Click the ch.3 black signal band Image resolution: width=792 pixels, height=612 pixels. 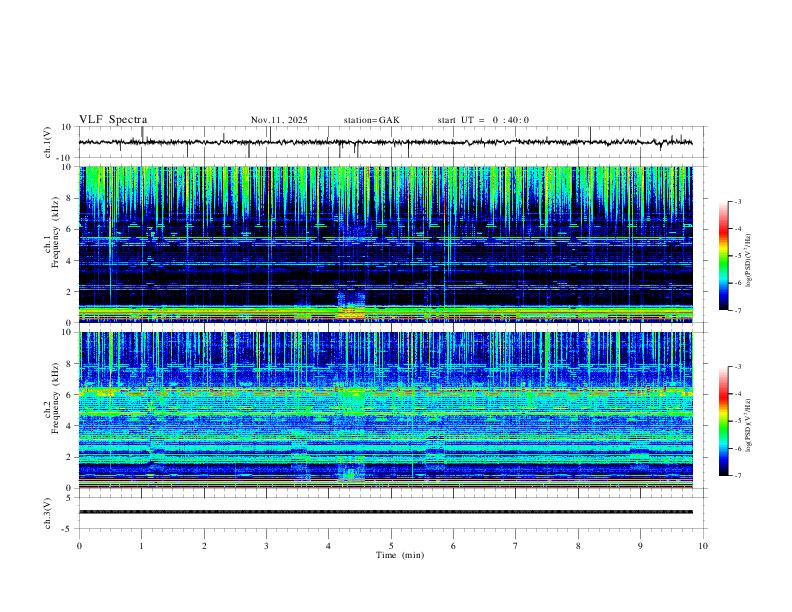tap(385, 512)
